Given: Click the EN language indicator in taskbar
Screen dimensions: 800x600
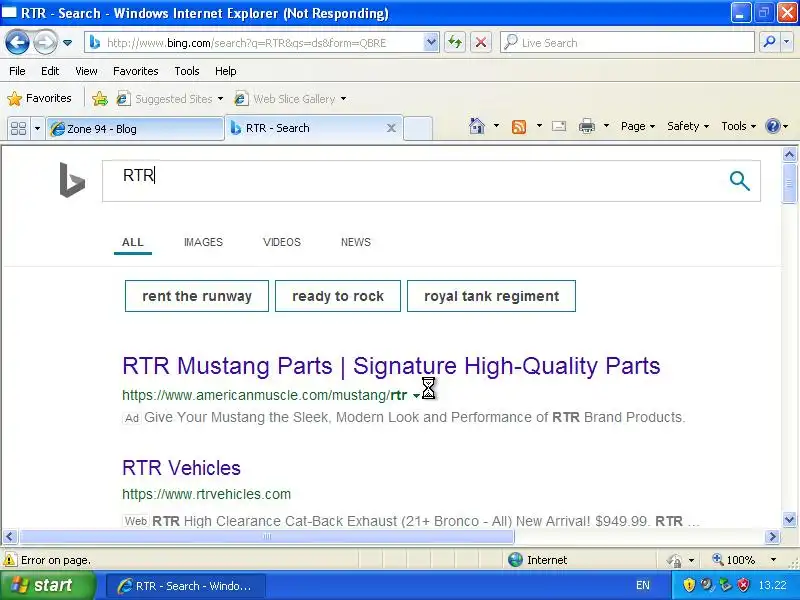Looking at the screenshot, I should tap(643, 585).
